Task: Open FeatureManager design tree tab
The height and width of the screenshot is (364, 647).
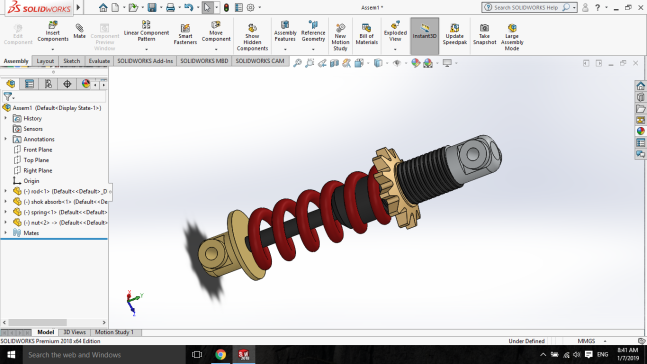Action: click(x=10, y=84)
